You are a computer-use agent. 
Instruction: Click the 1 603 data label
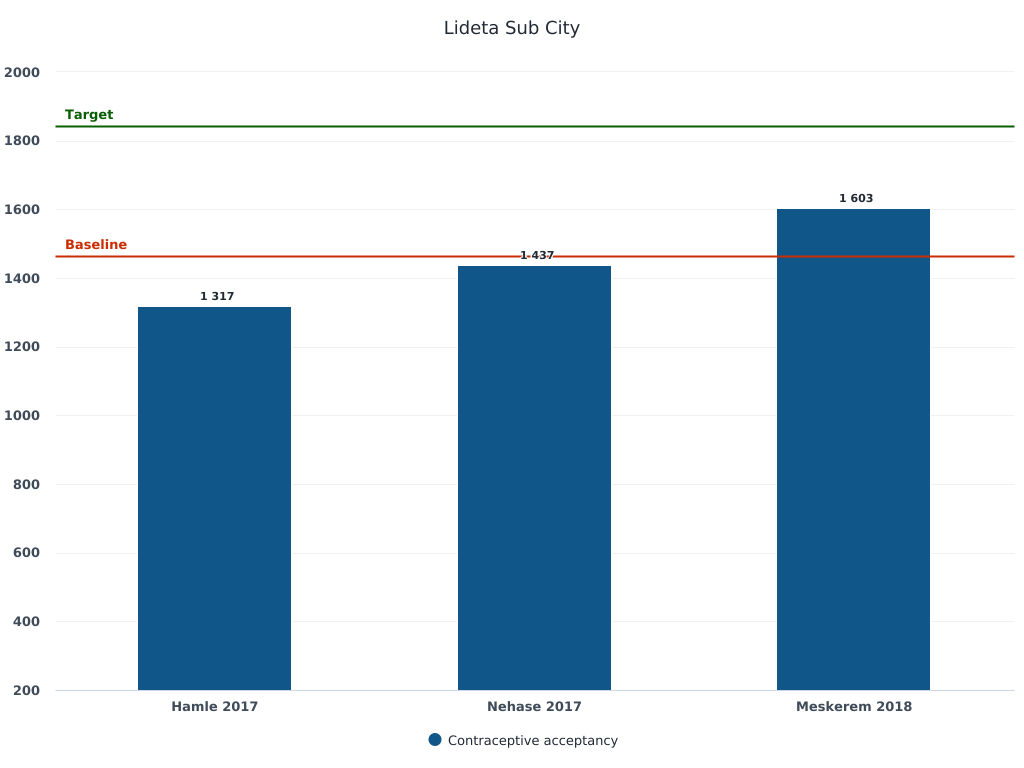pyautogui.click(x=856, y=198)
